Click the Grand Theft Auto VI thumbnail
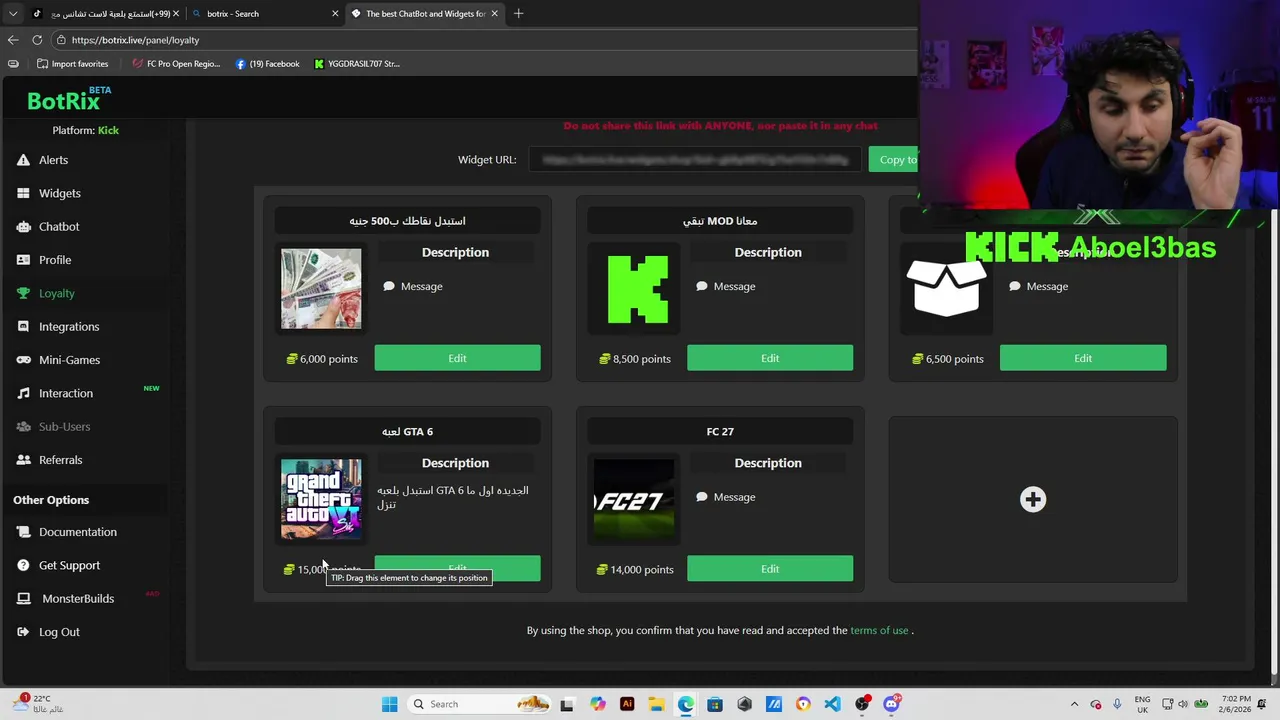1280x720 pixels. pos(321,499)
